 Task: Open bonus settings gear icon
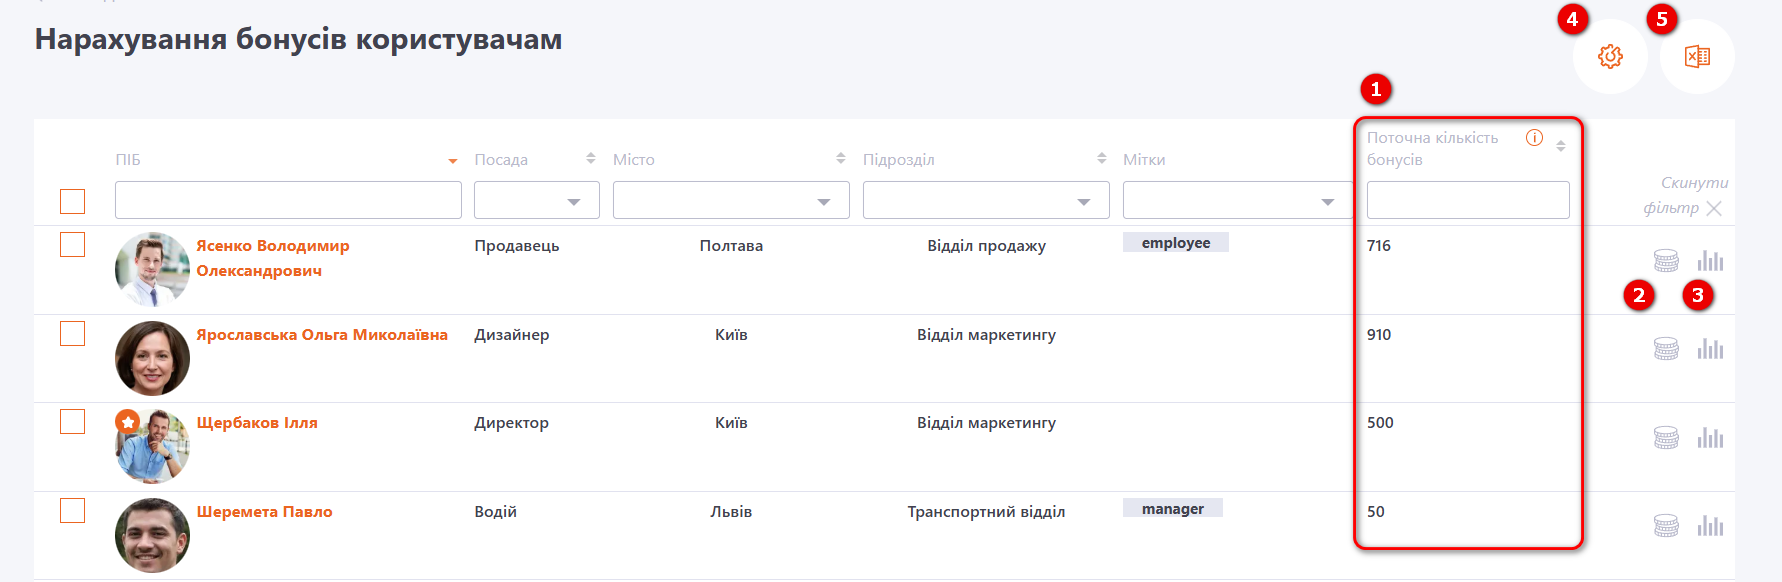[1610, 57]
